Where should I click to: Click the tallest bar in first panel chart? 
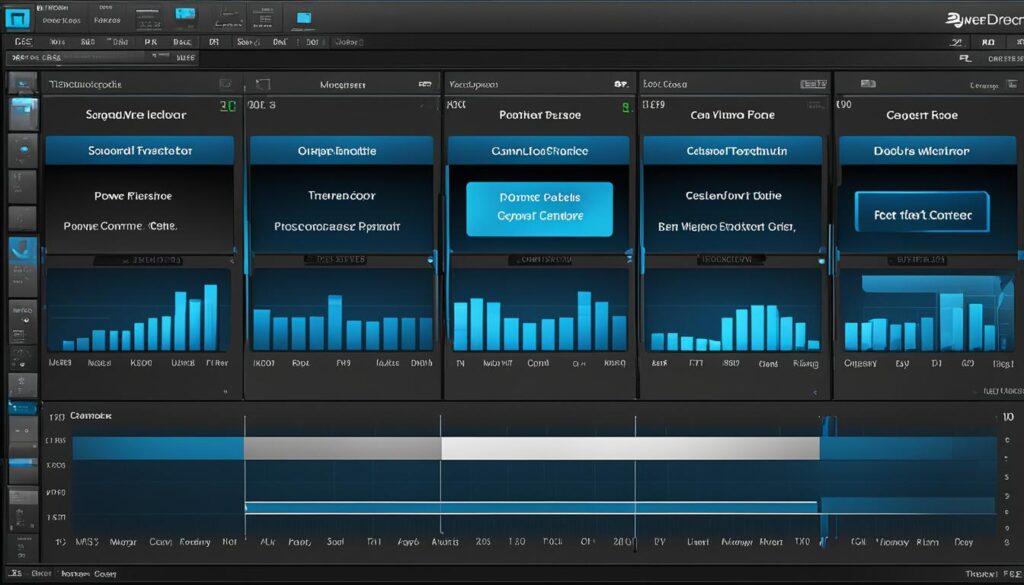click(211, 317)
